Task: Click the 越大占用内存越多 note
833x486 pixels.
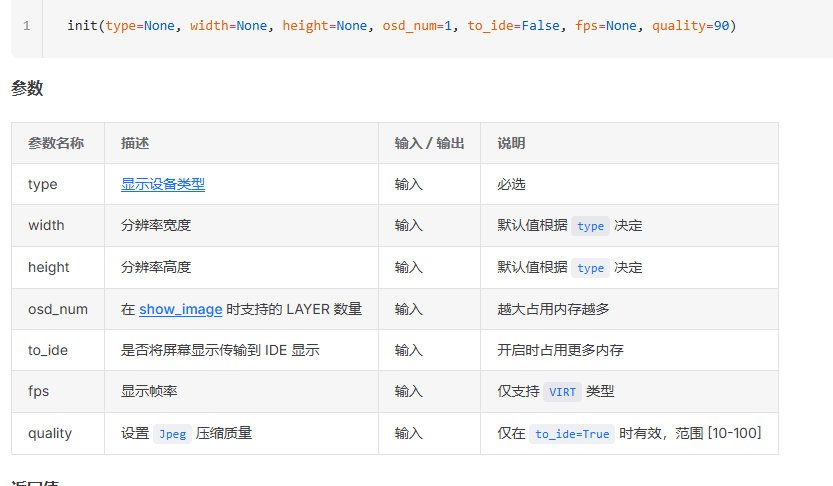Action: point(553,309)
